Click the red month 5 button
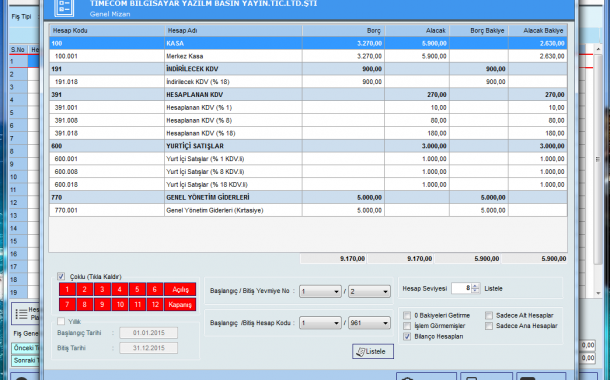The height and width of the screenshot is (380, 610). (137, 289)
